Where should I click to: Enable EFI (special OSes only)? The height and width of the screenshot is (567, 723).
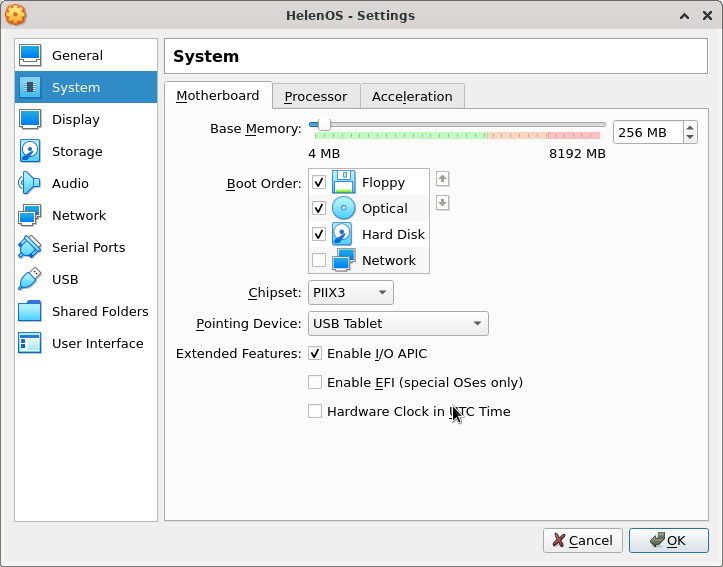(x=315, y=383)
